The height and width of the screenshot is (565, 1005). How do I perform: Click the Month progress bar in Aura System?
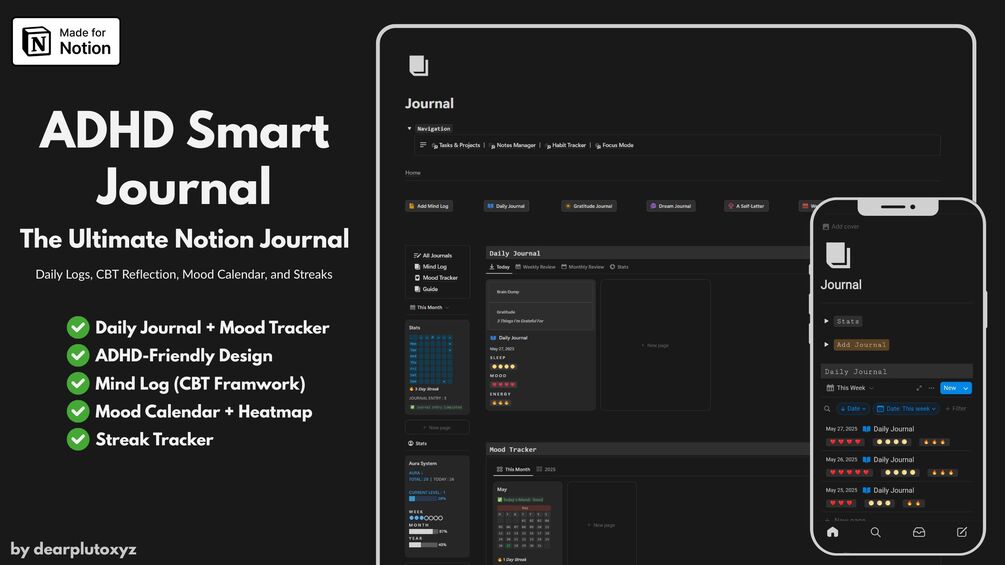423,532
